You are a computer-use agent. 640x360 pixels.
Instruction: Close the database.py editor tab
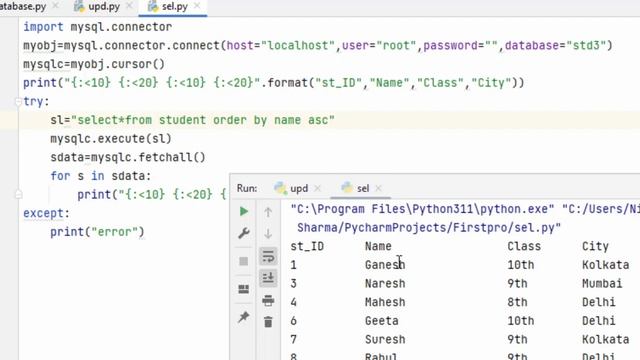[56, 6]
